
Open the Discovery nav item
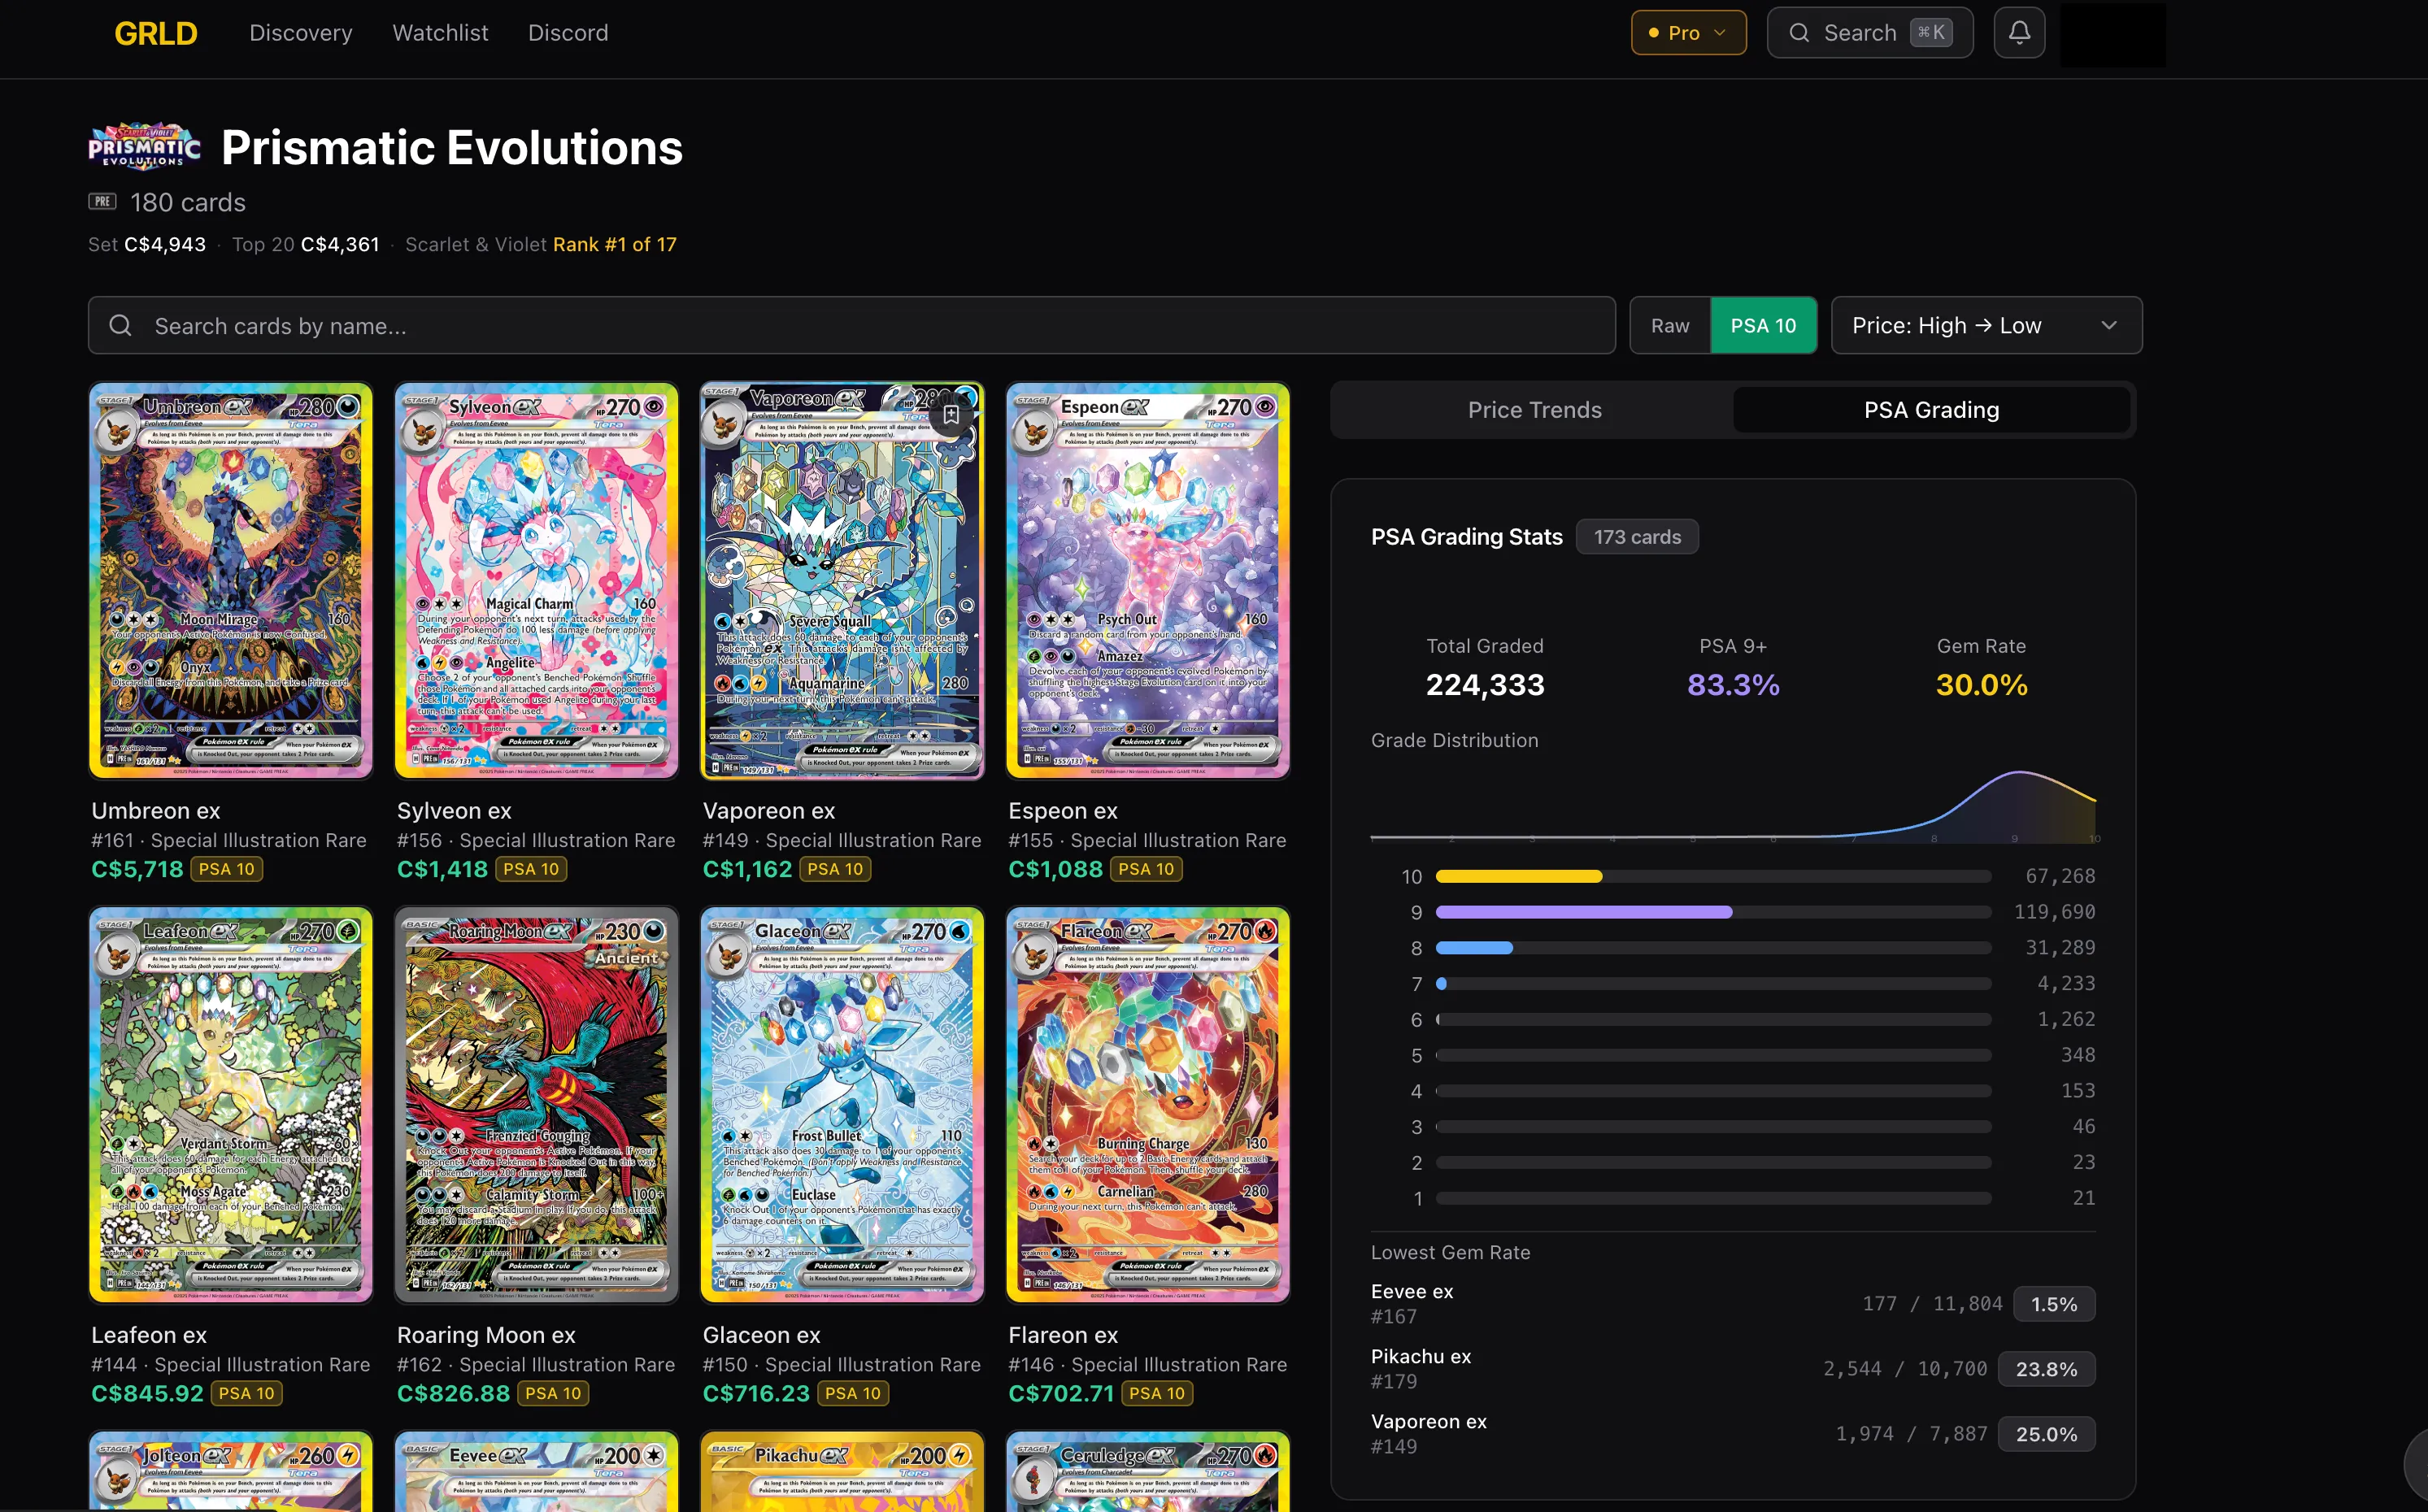tap(300, 33)
